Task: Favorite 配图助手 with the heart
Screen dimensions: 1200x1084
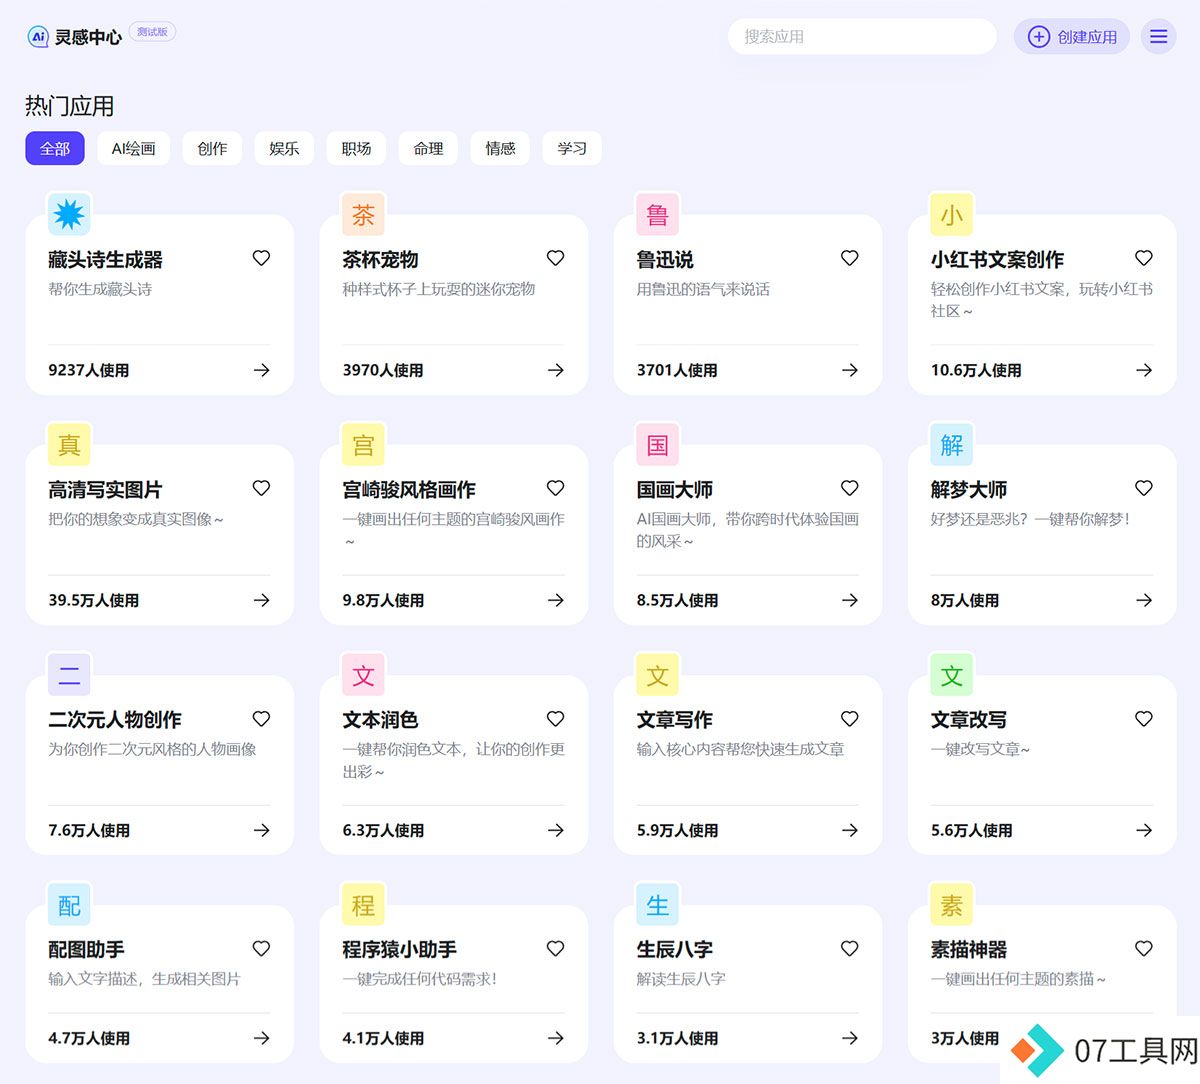Action: pos(261,948)
